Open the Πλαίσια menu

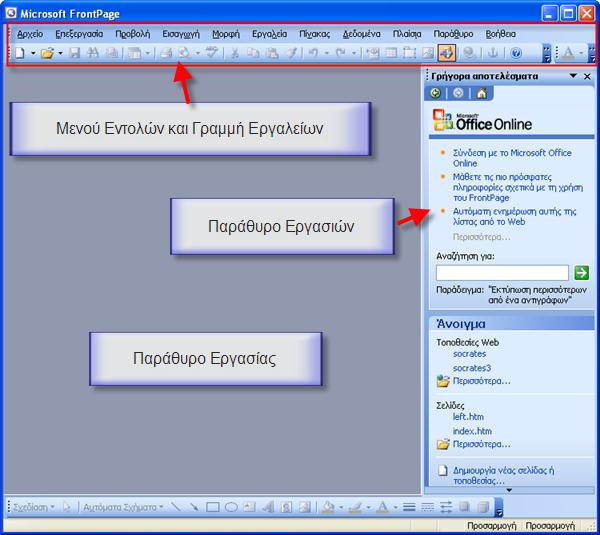(x=407, y=34)
